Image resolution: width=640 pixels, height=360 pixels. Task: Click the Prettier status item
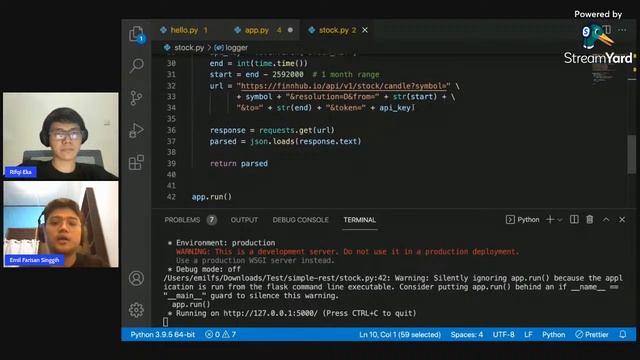point(591,335)
